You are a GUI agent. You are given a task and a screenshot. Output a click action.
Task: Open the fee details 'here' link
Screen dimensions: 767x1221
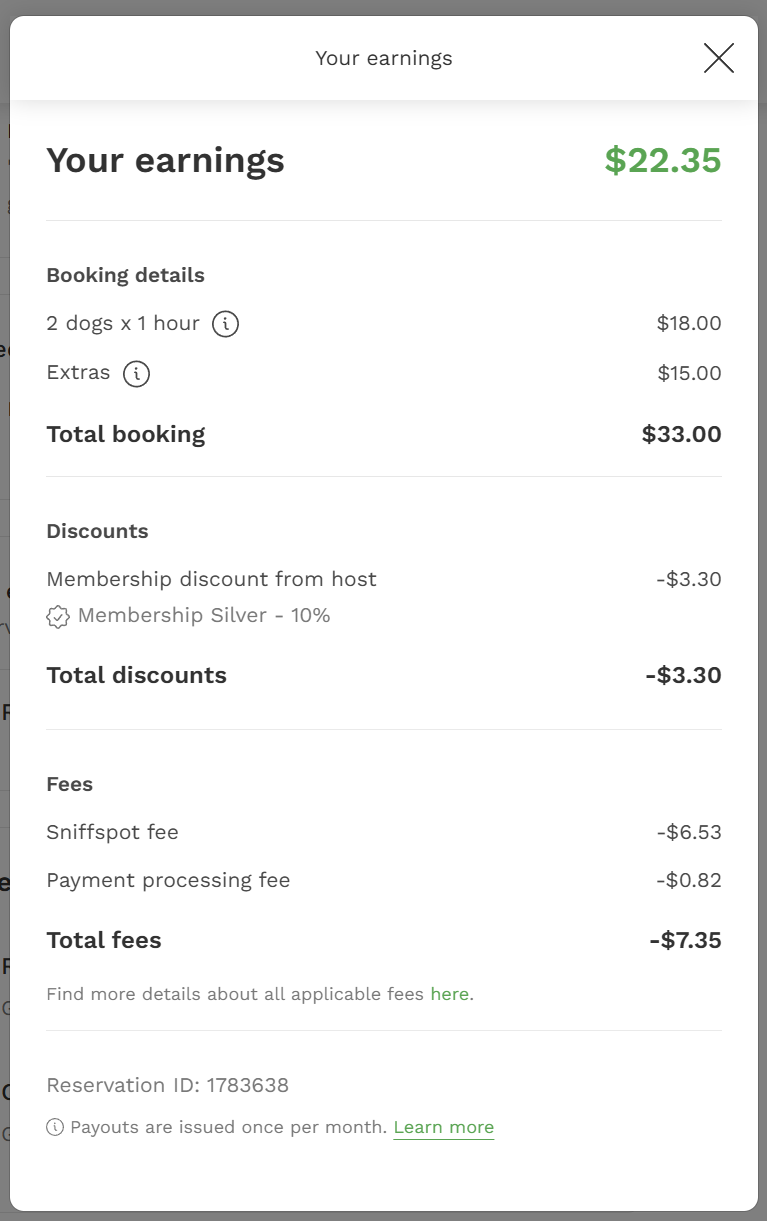(x=449, y=994)
